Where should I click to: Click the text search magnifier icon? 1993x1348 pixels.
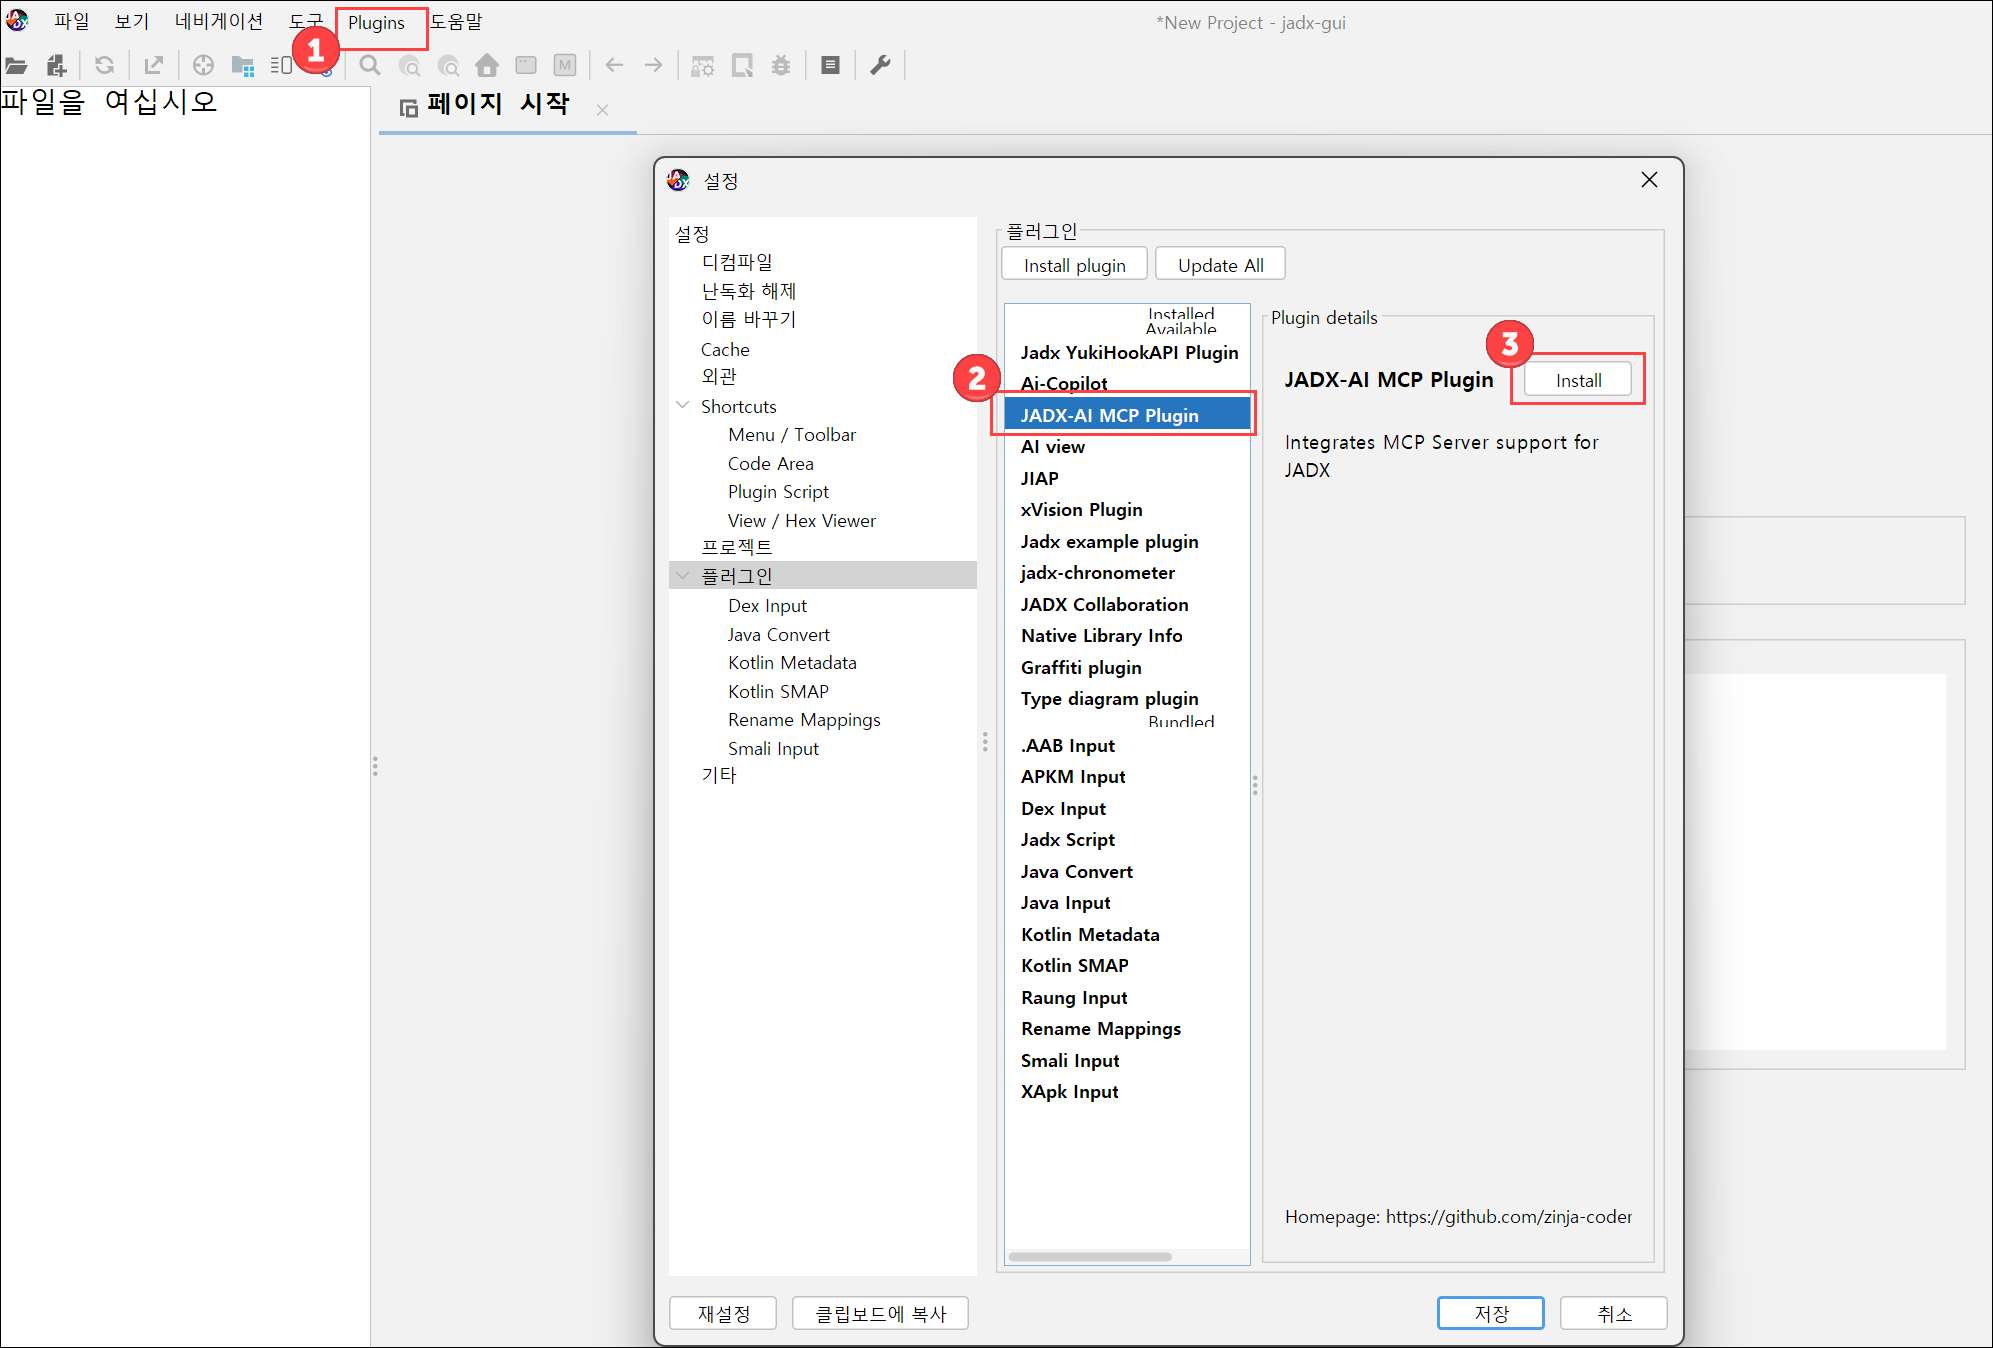coord(370,66)
